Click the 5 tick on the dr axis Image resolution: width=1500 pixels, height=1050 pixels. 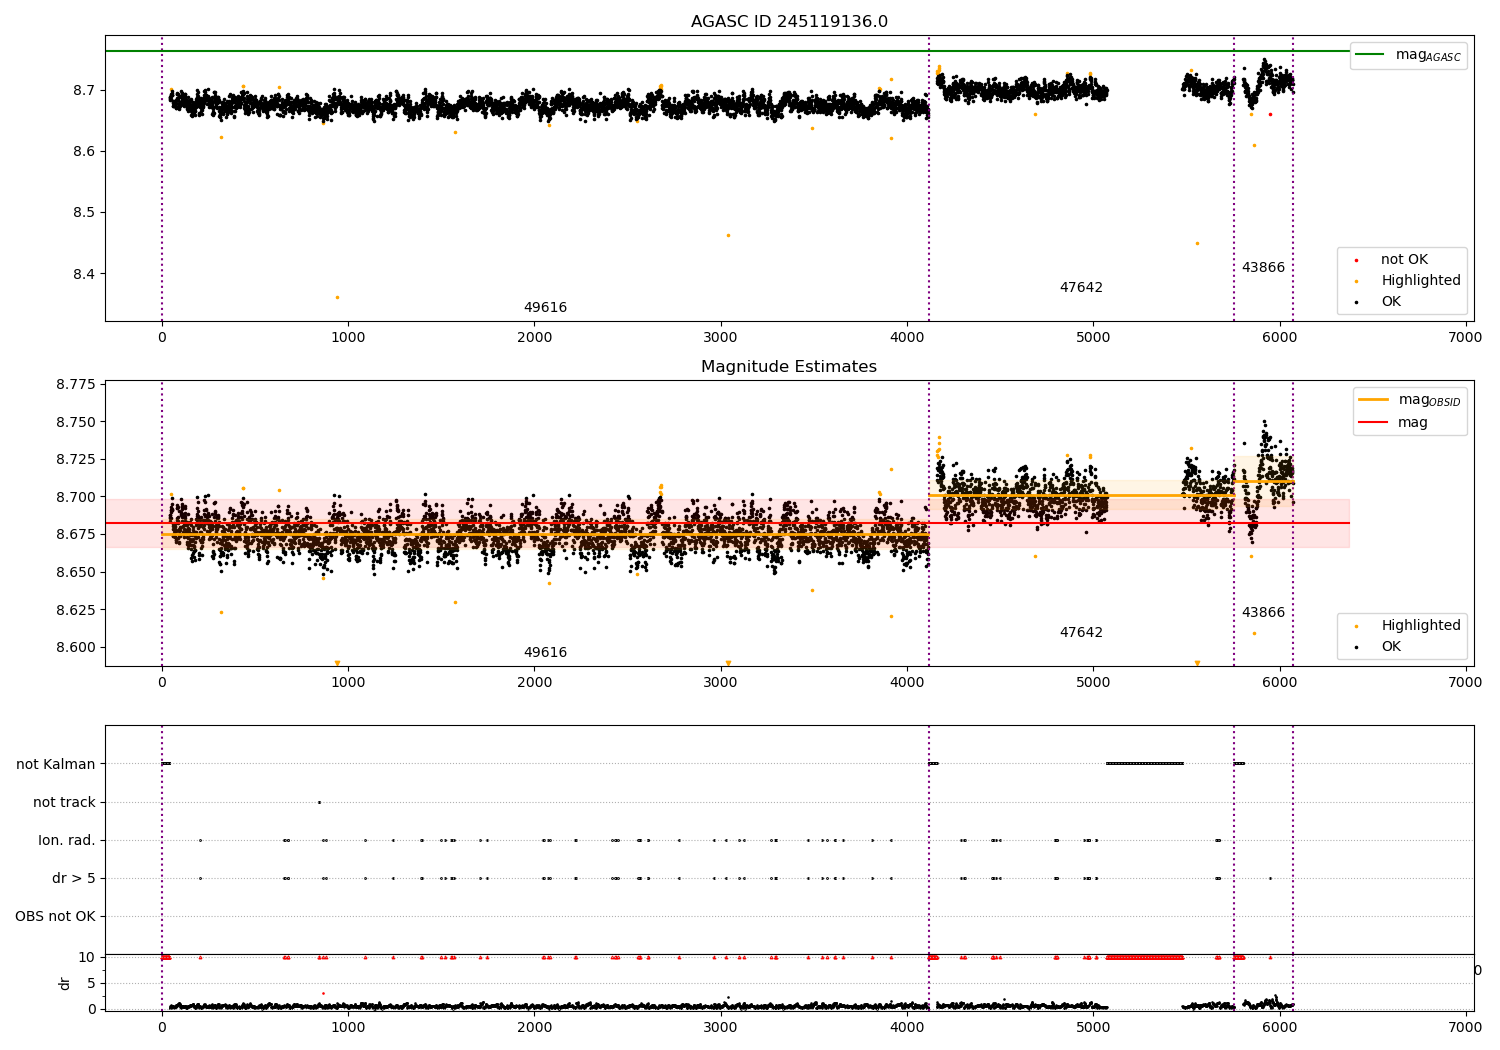point(92,983)
